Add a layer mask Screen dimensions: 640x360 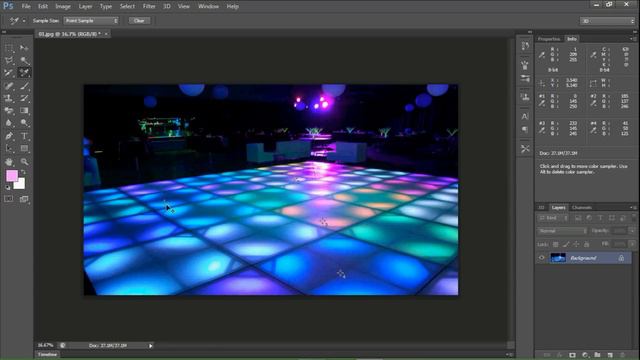coord(572,355)
